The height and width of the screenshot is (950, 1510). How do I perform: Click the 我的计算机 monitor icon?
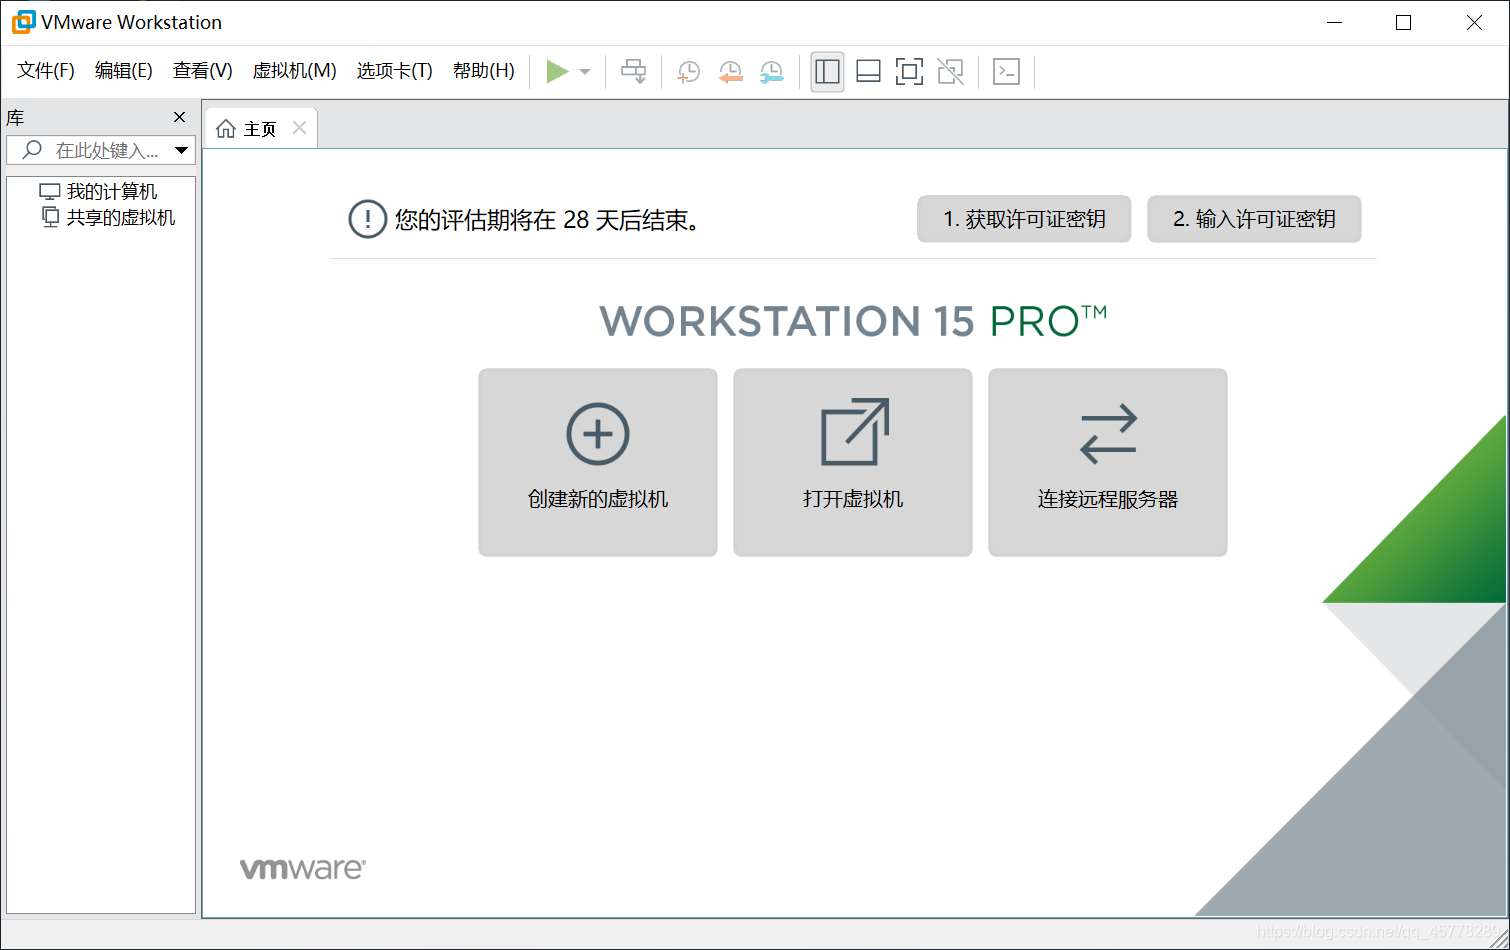pyautogui.click(x=49, y=191)
